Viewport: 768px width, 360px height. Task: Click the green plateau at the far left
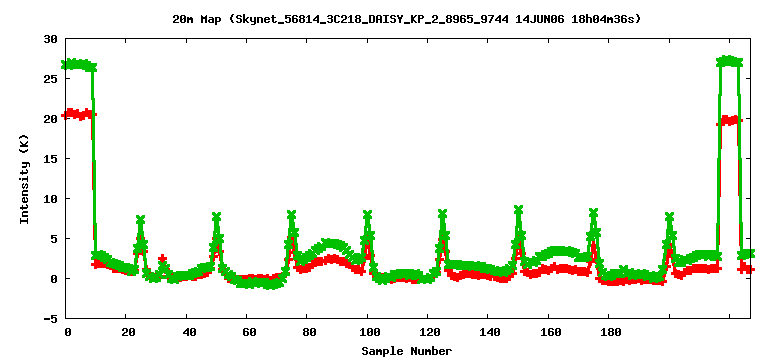[x=78, y=65]
